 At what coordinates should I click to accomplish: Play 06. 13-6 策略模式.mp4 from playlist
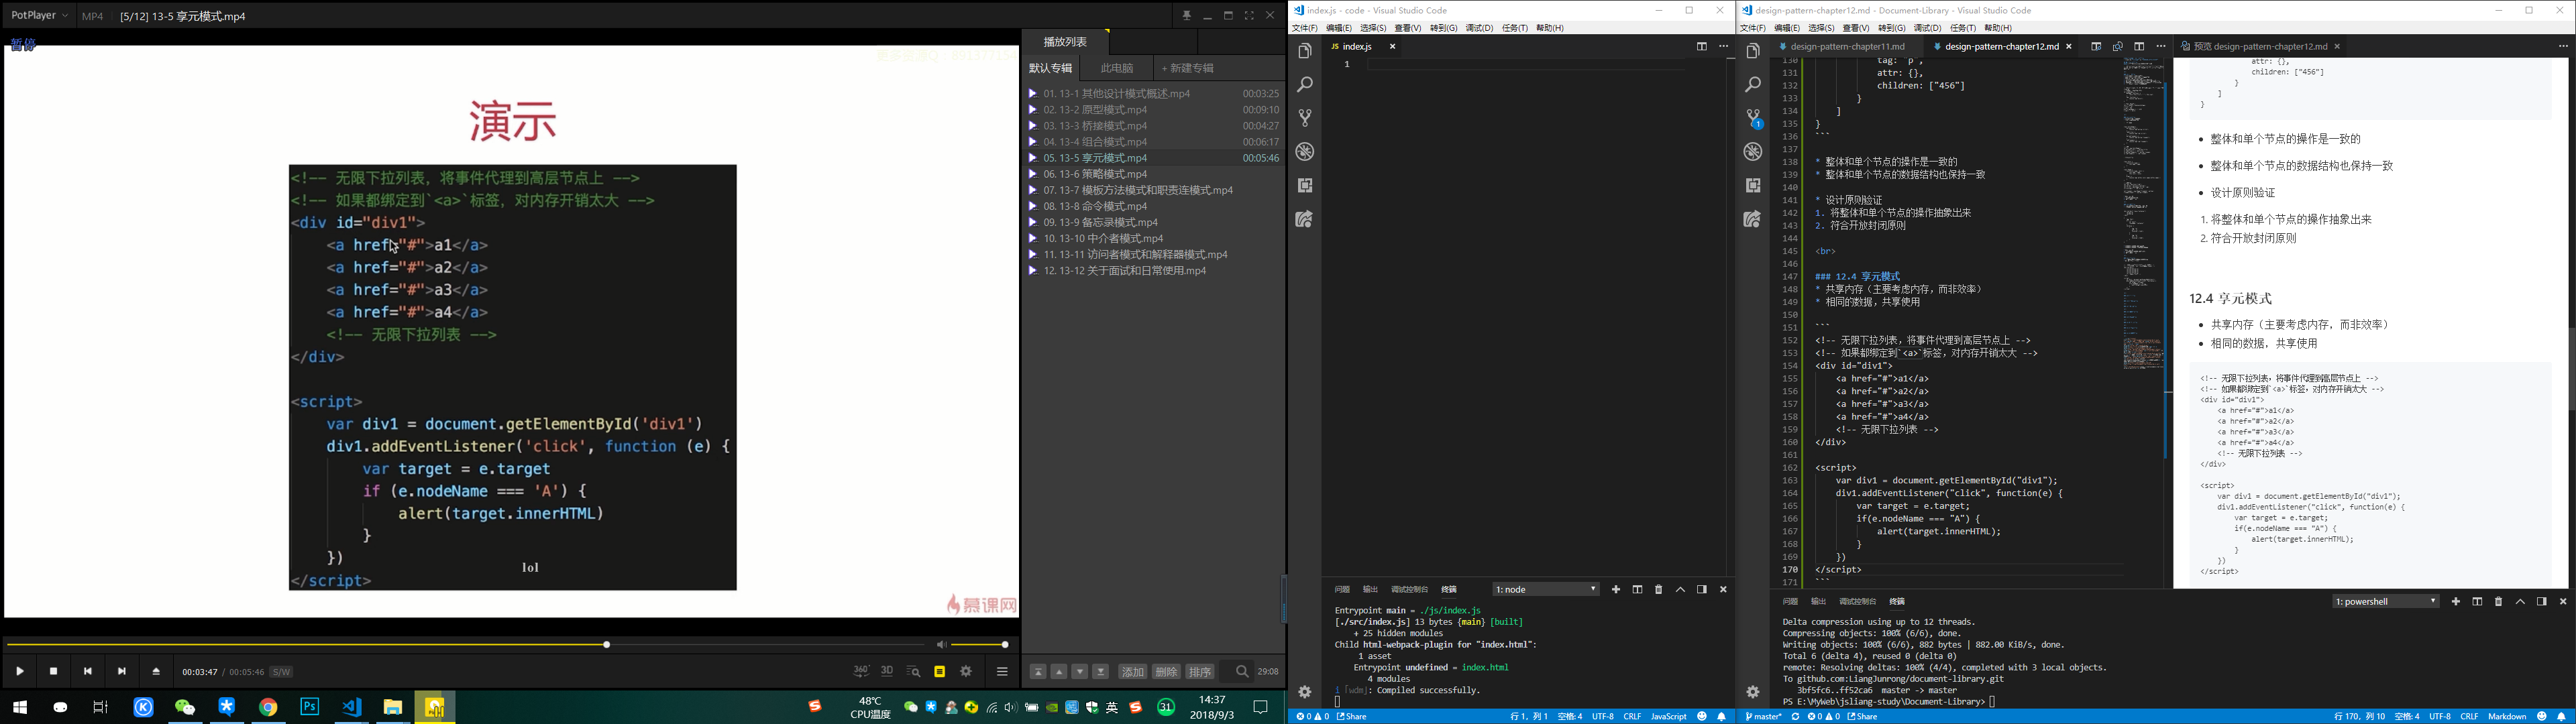point(1095,174)
